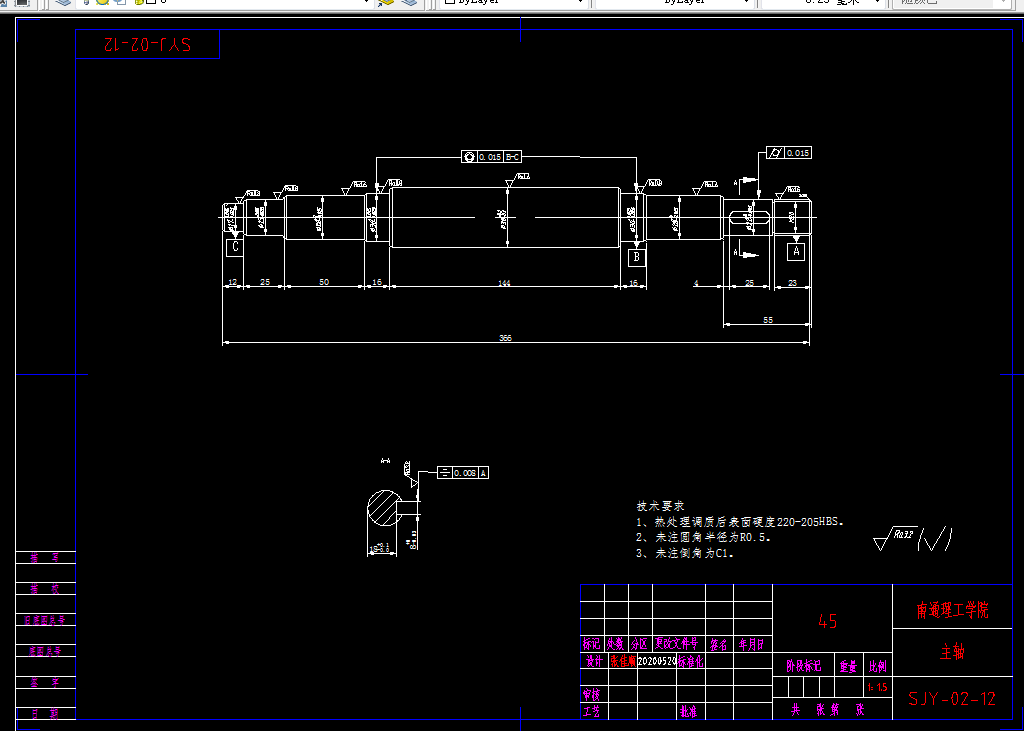
Task: Select the 日期 cell in left strip
Action: click(x=45, y=713)
